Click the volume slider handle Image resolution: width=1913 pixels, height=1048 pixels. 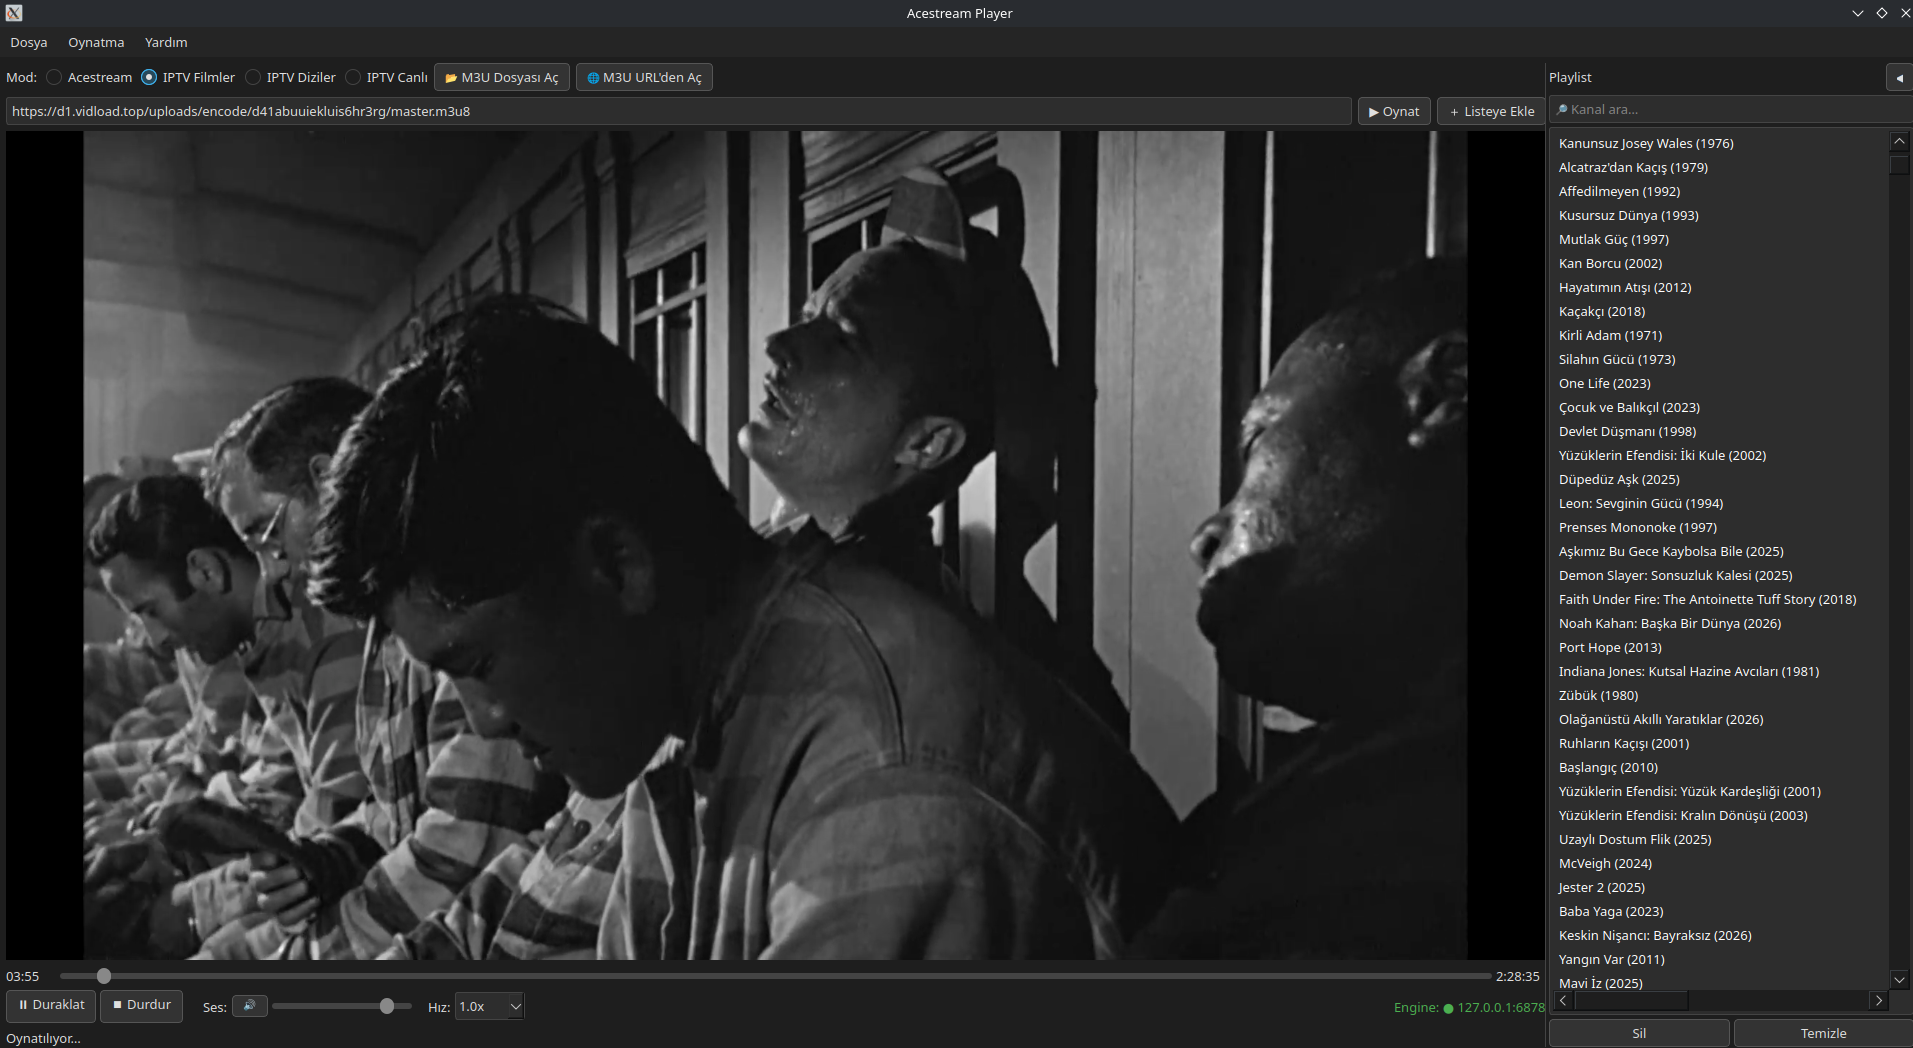point(387,1006)
